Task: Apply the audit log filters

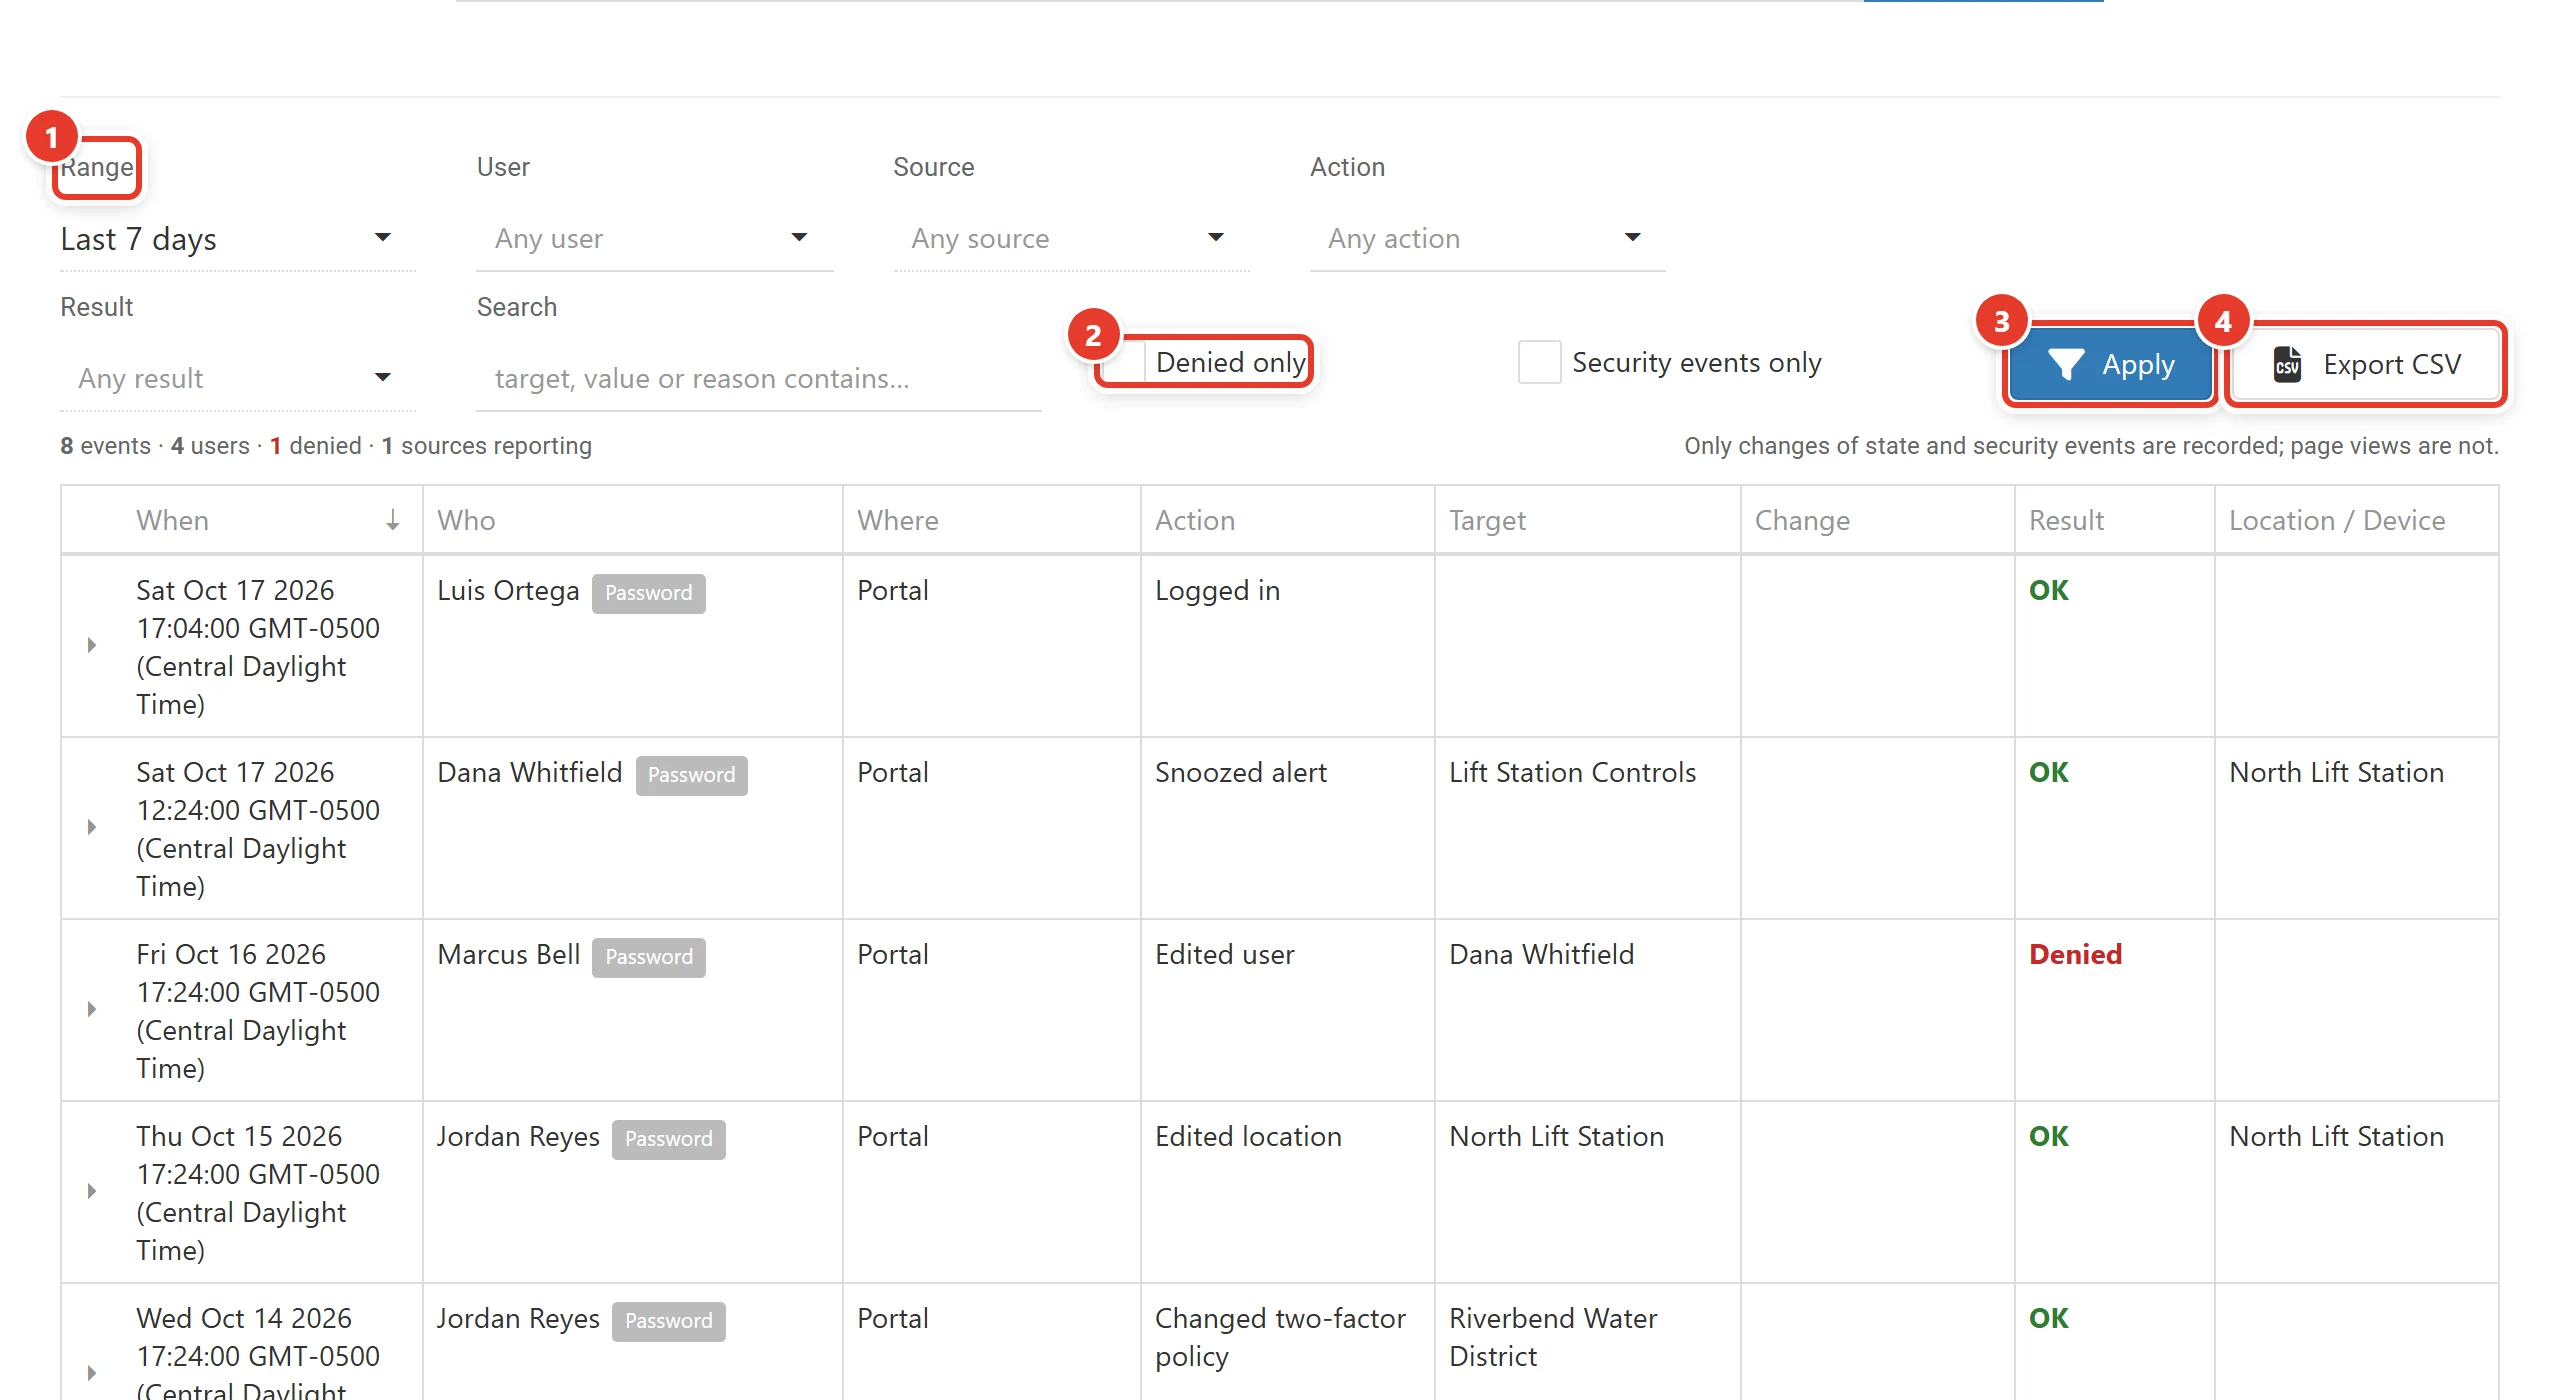Action: pos(2110,364)
